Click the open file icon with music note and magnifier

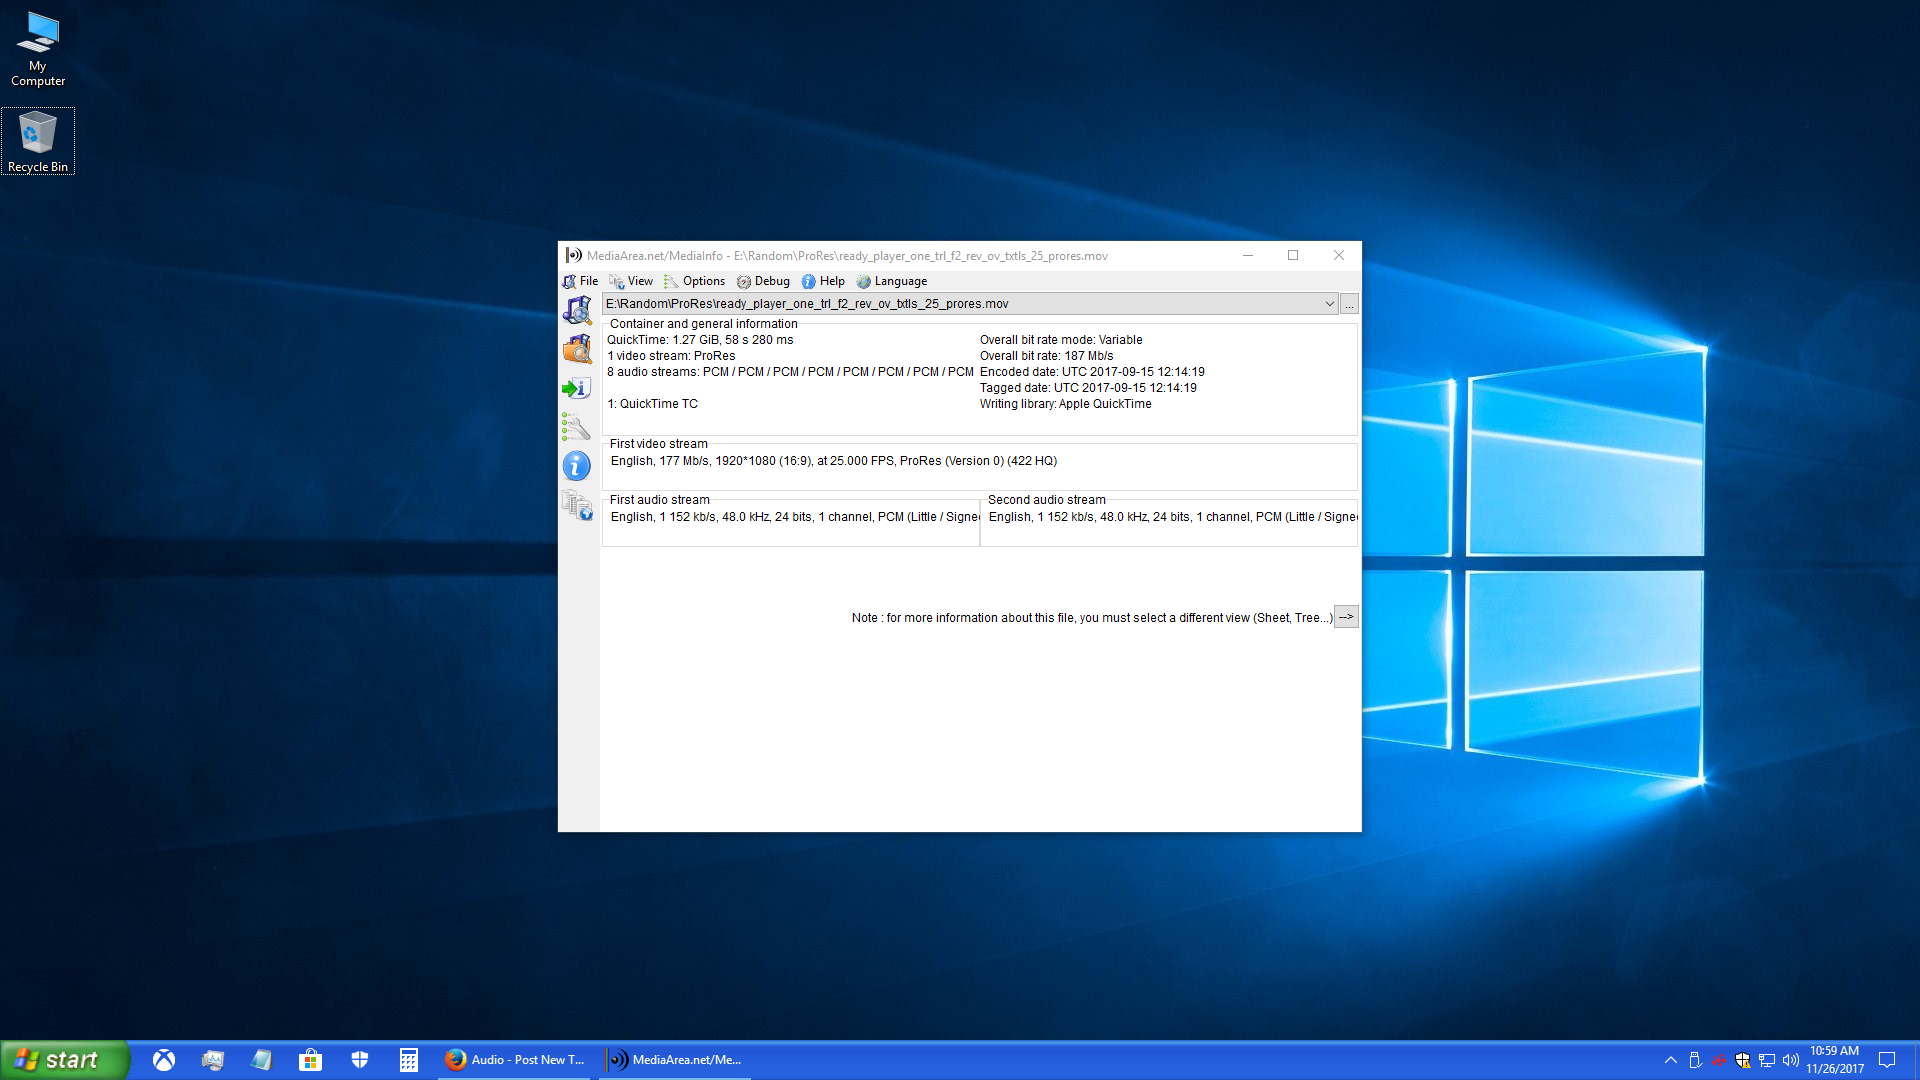coord(577,311)
